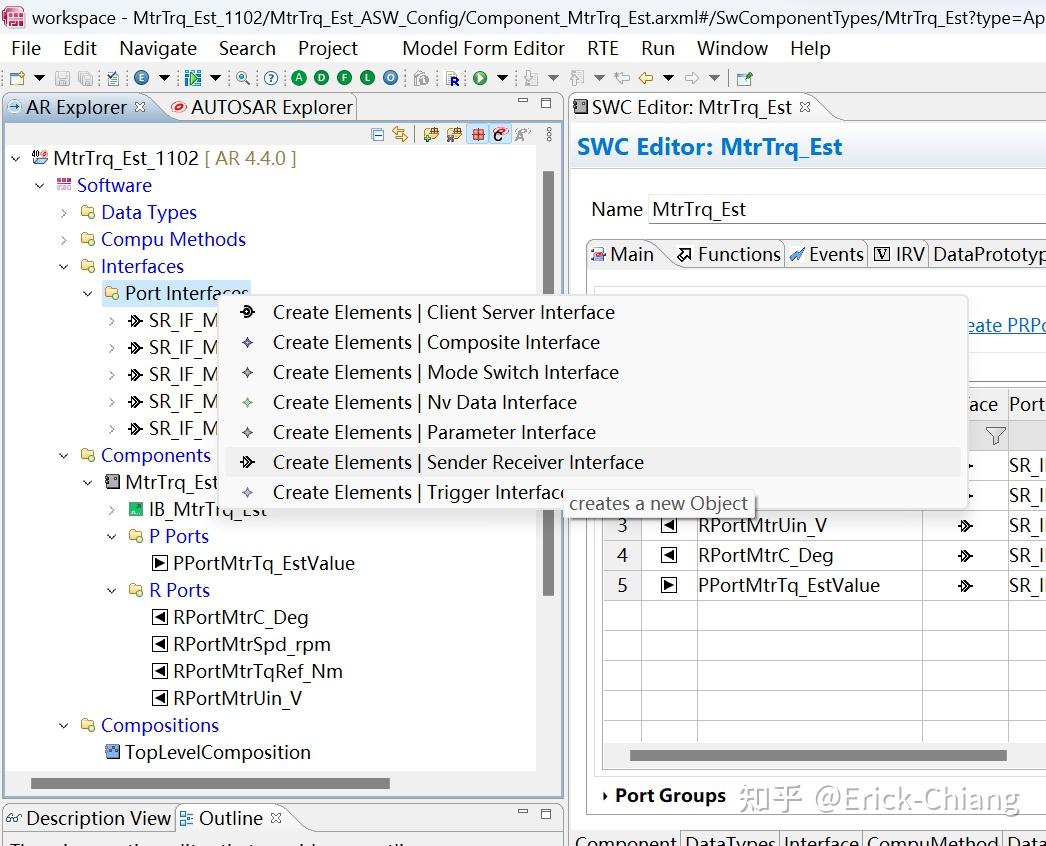Click the help question mark toolbar icon

tap(271, 78)
